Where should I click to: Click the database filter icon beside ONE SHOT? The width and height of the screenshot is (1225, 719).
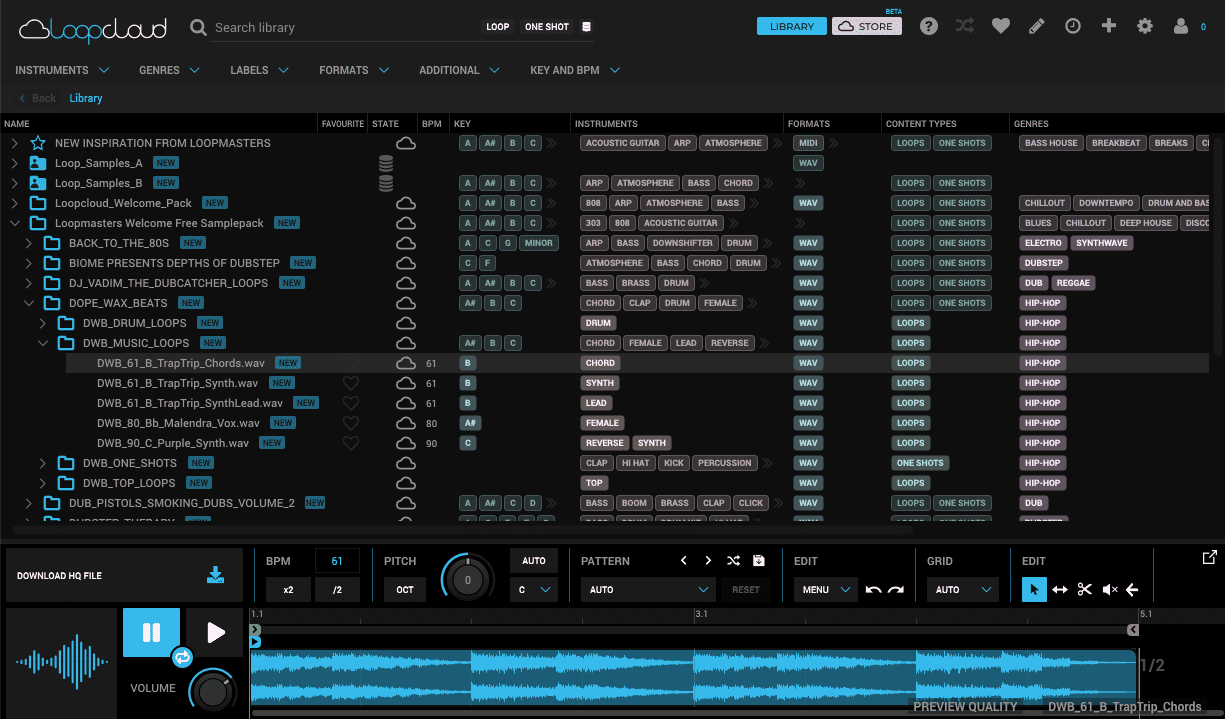586,27
